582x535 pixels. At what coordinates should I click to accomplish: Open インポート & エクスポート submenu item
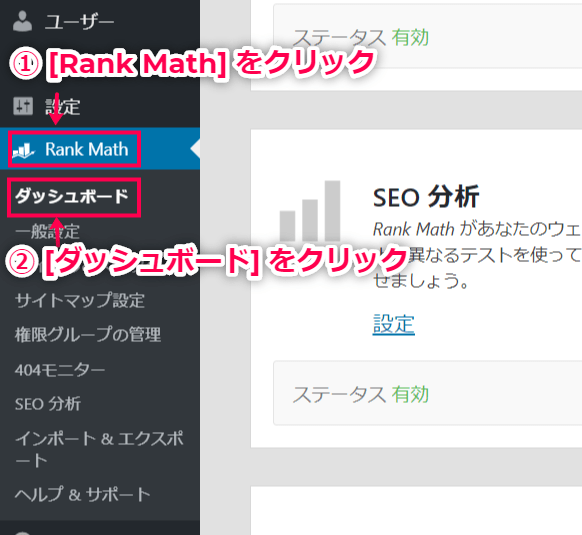[x=99, y=449]
